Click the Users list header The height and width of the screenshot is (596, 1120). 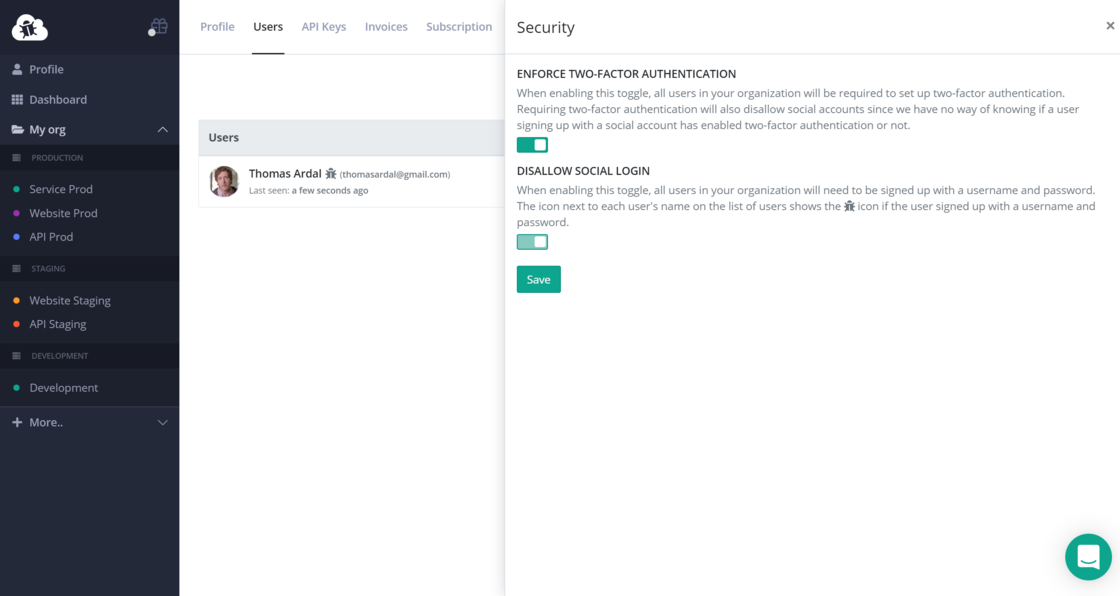click(x=351, y=137)
